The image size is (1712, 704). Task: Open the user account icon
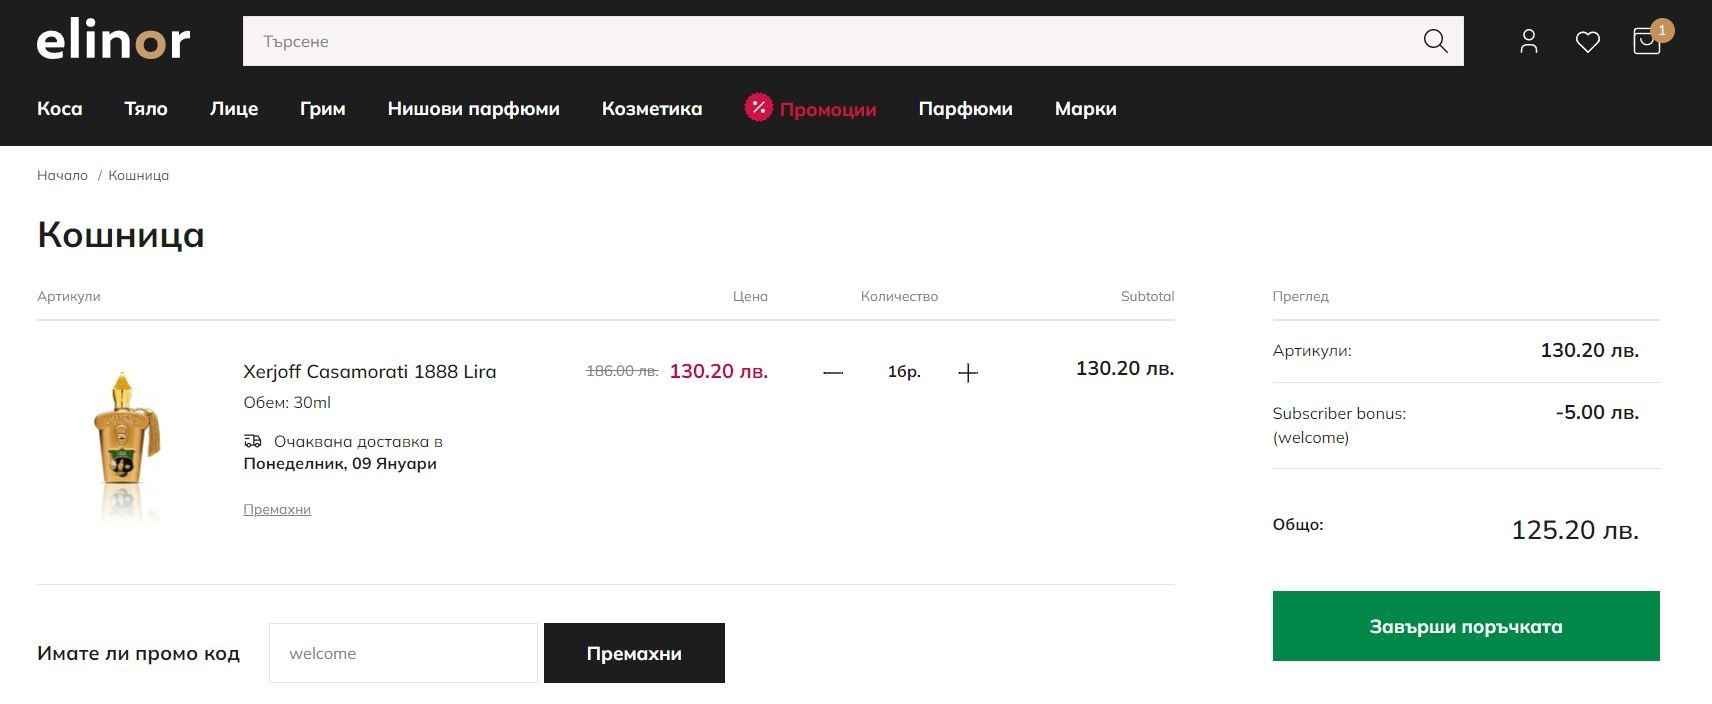1528,41
